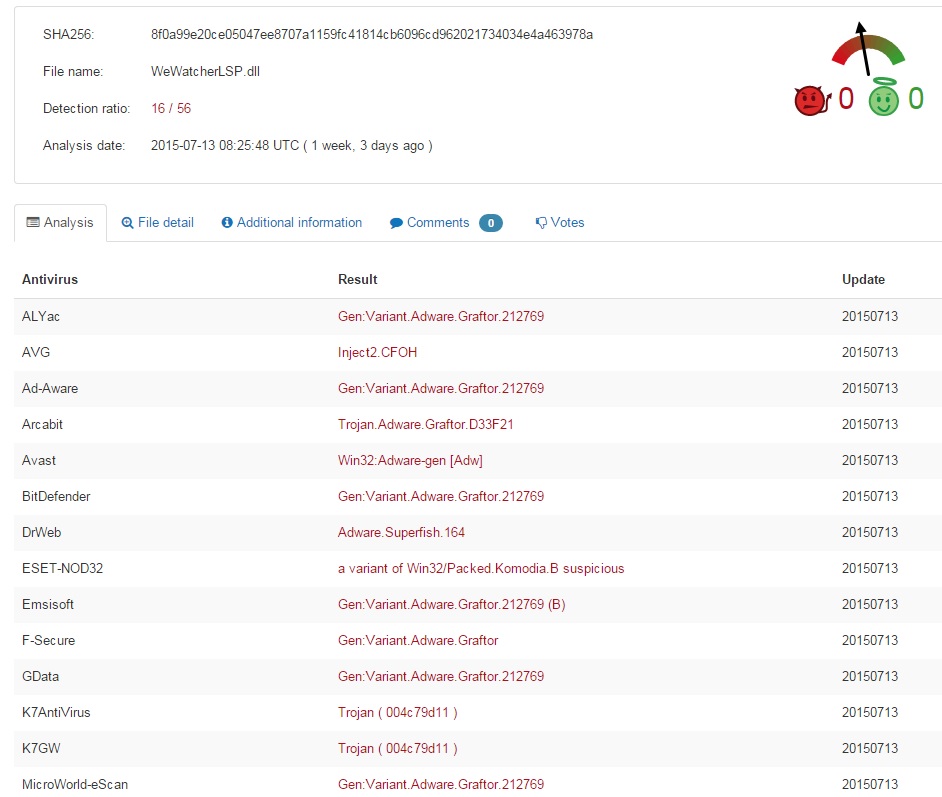
Task: Click the red devil malicious vote icon
Action: click(x=813, y=100)
